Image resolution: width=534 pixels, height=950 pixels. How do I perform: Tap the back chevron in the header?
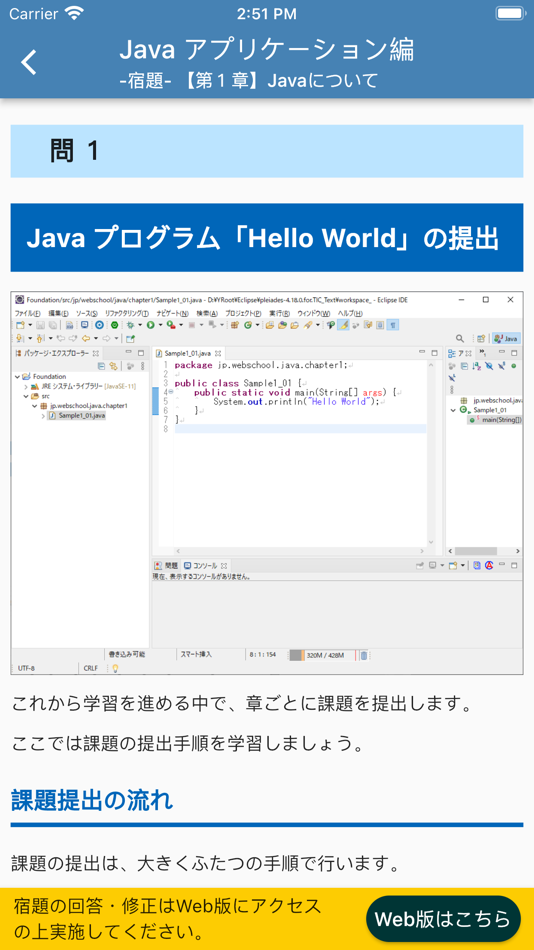click(x=29, y=62)
